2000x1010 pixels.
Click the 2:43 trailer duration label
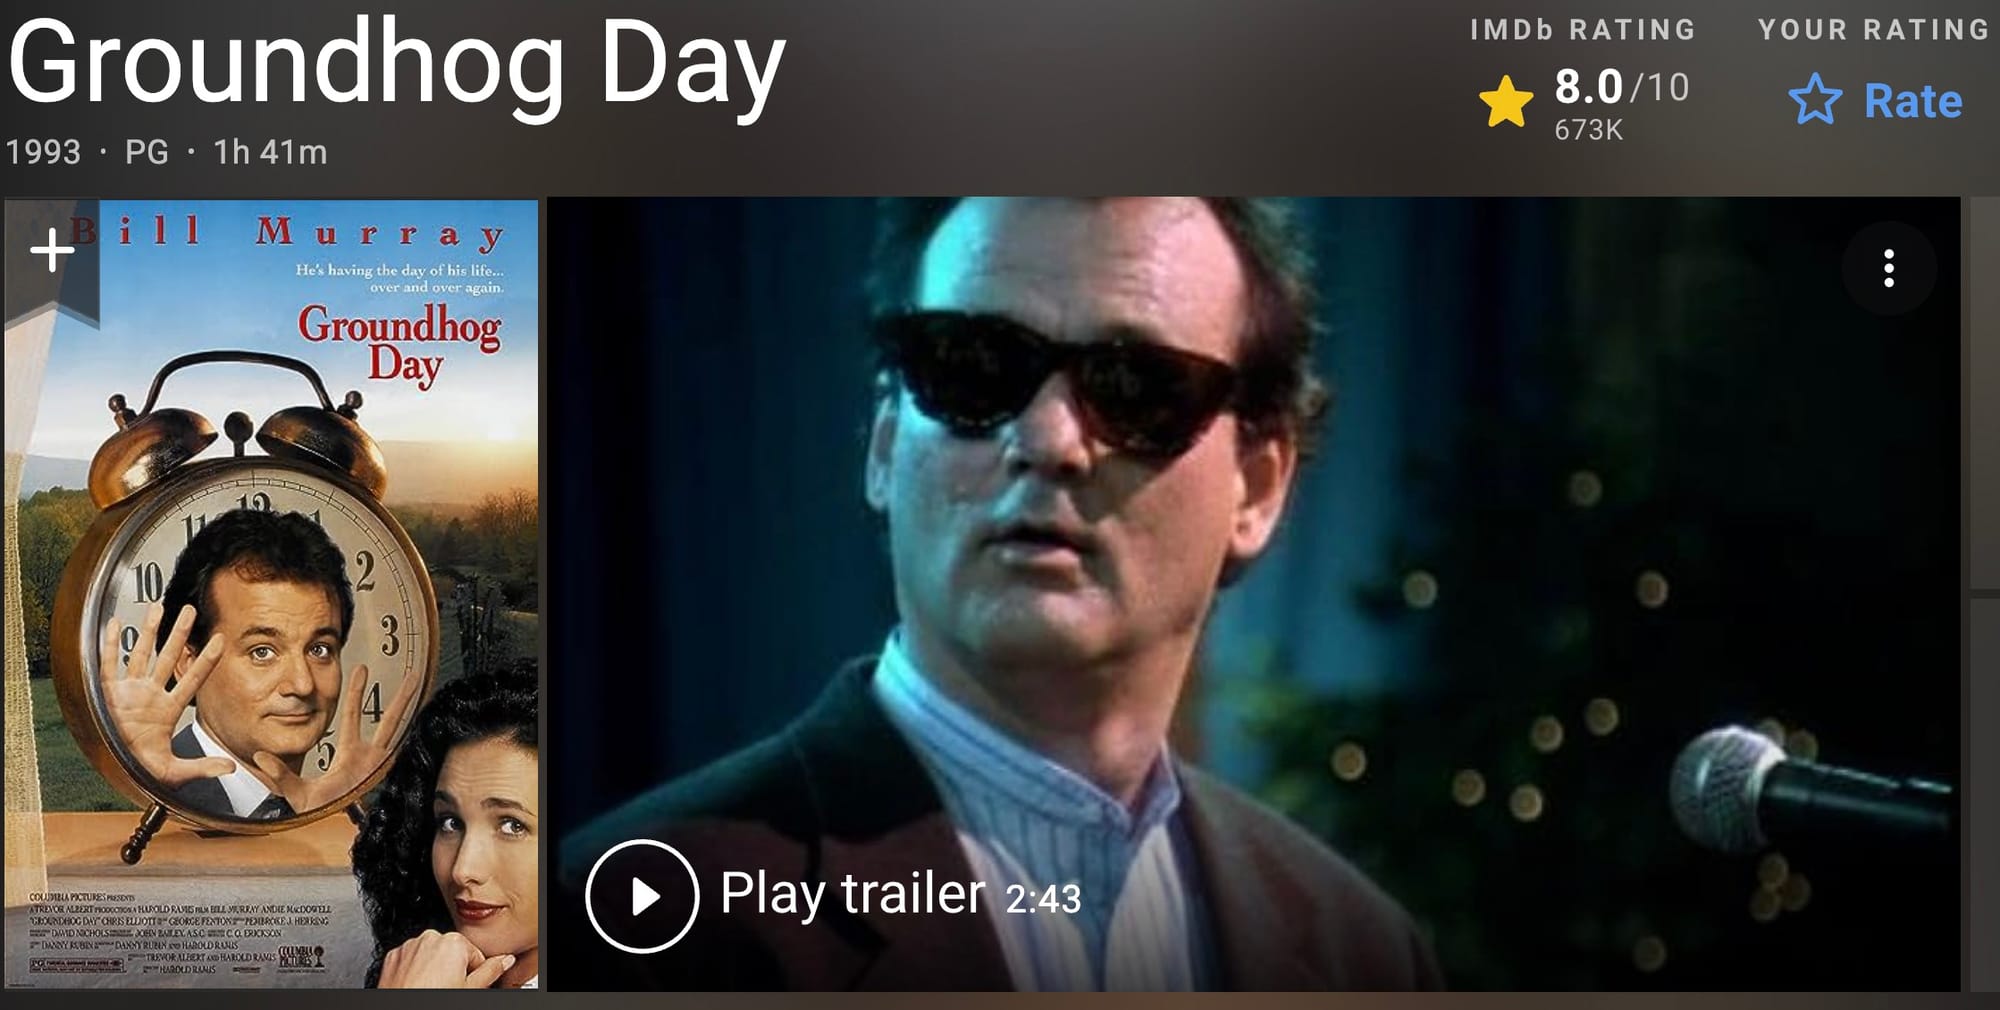1043,898
